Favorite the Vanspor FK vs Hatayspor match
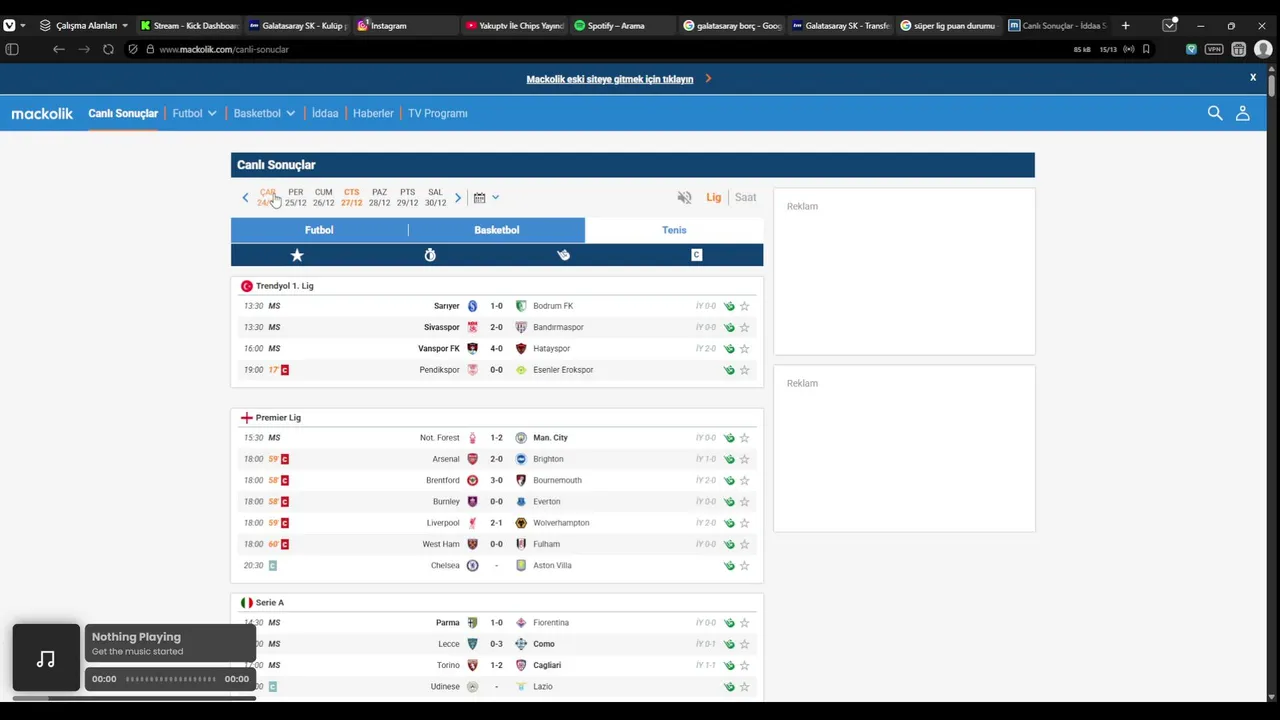Screen dimensions: 1280x720 click(744, 348)
